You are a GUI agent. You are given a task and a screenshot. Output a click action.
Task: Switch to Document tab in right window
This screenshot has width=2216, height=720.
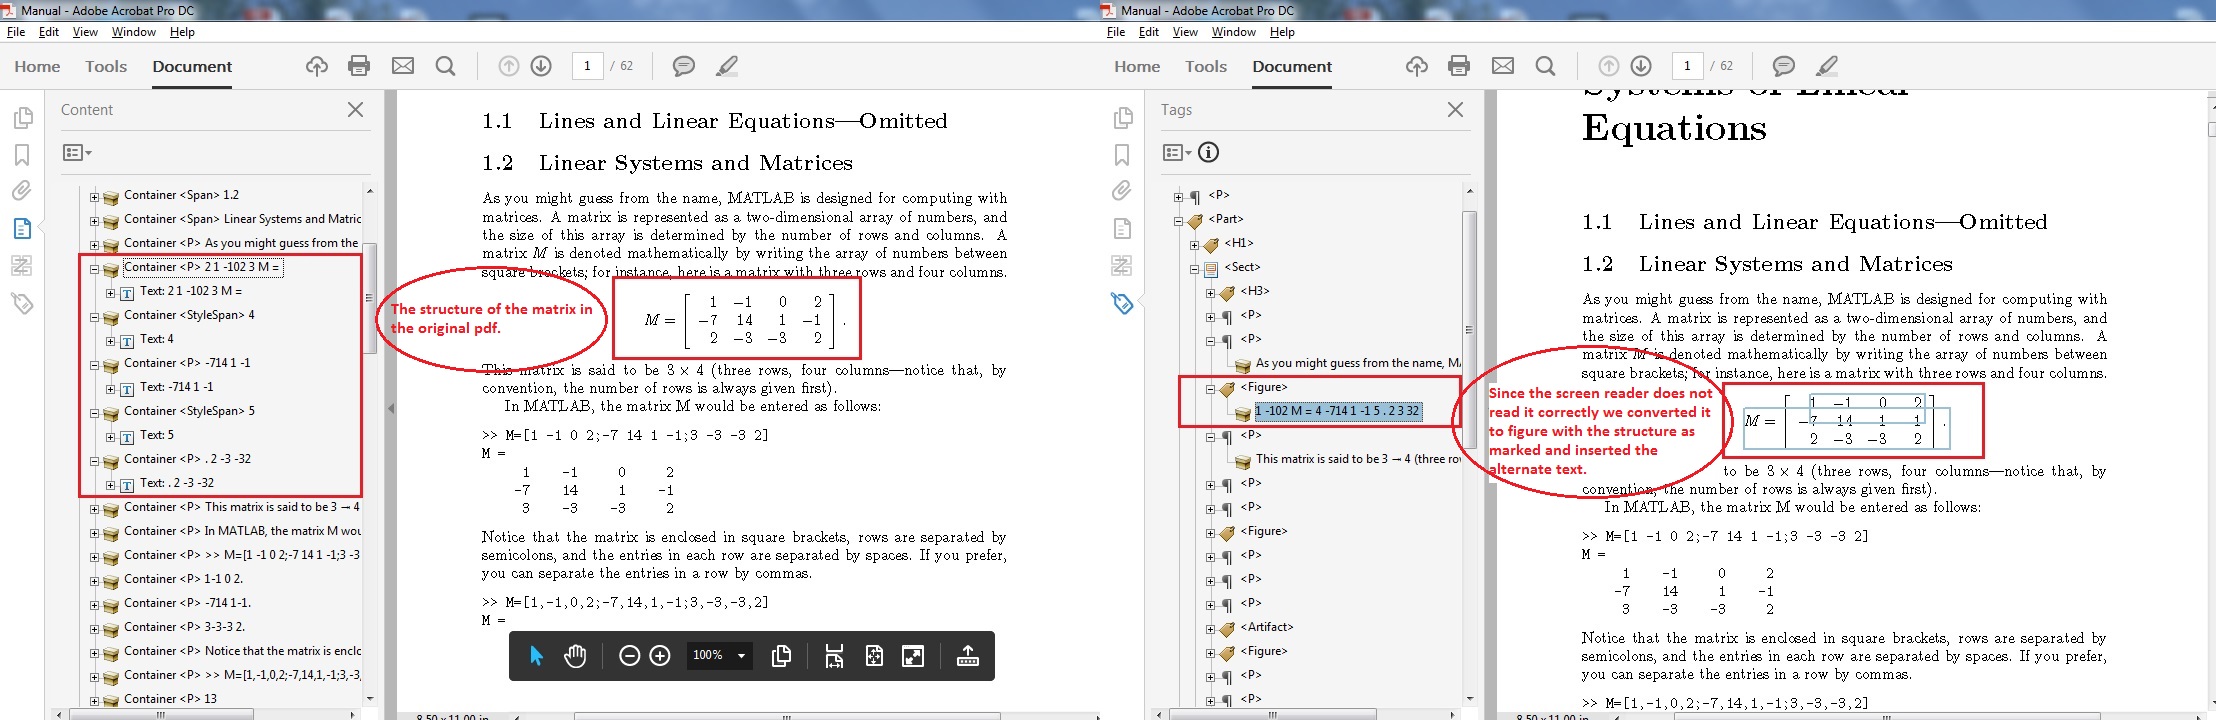click(x=1292, y=66)
